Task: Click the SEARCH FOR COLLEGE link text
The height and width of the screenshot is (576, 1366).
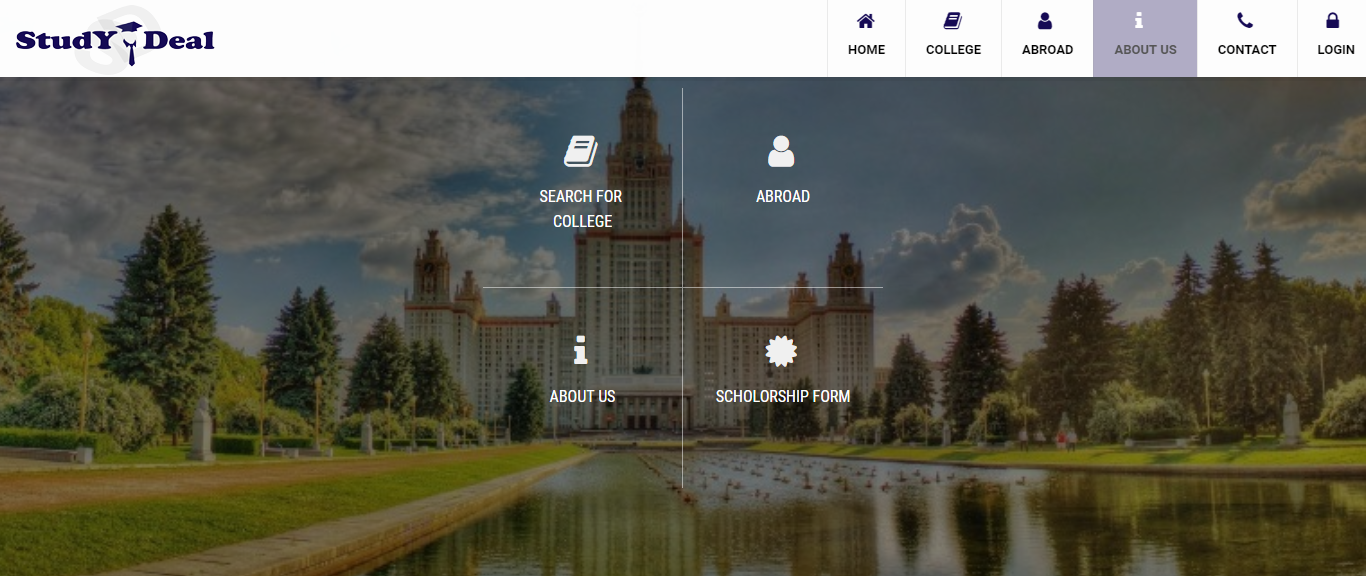Action: [582, 209]
